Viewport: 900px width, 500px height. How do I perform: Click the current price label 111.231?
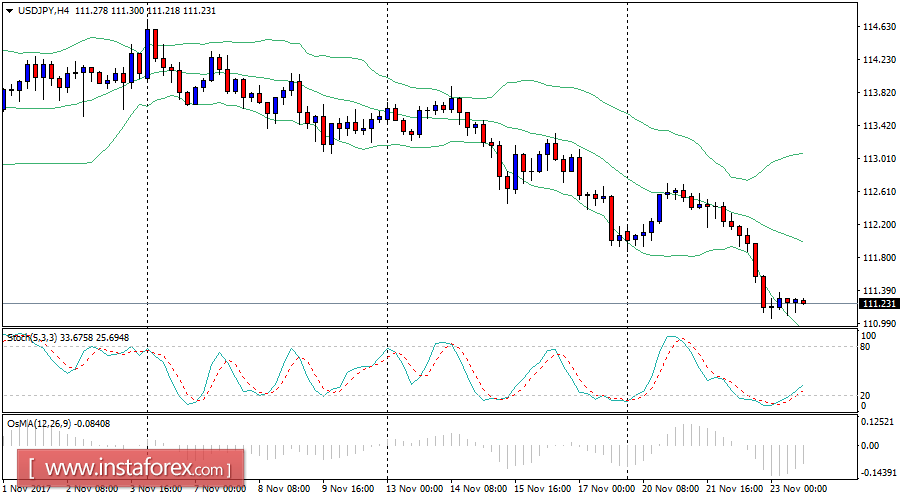pyautogui.click(x=879, y=304)
